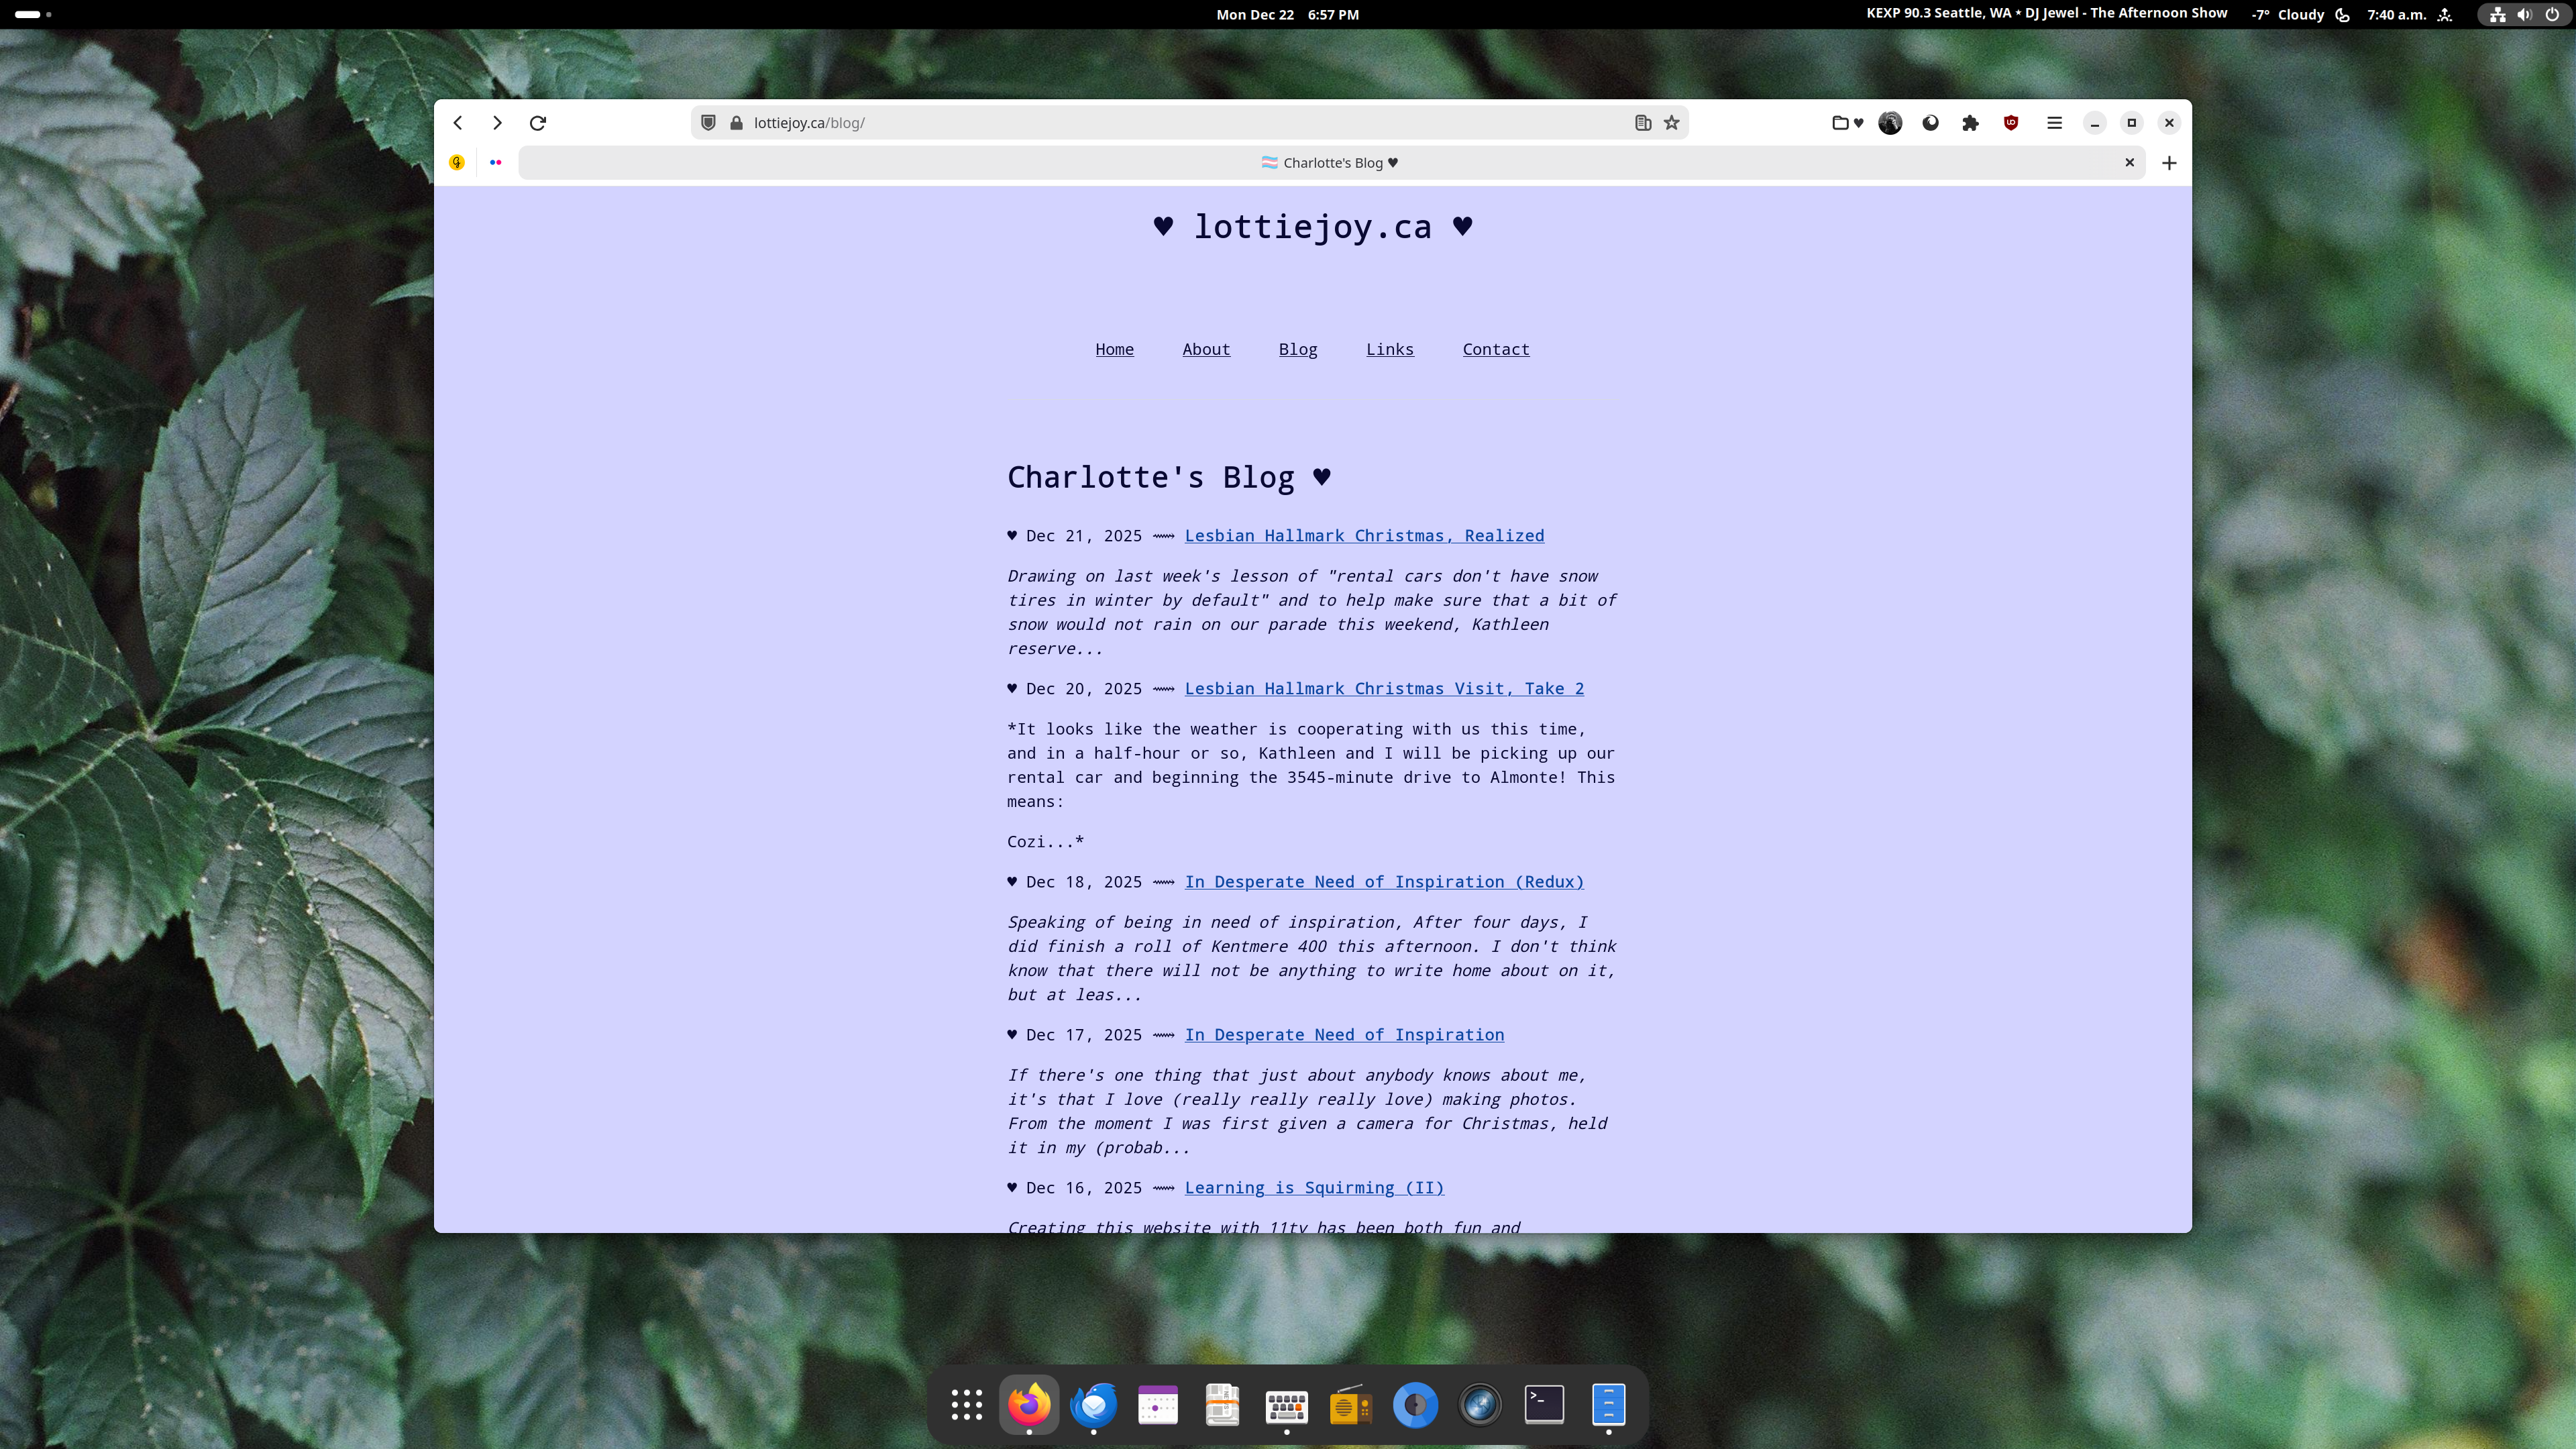
Task: Open the terminal from the dock
Action: pyautogui.click(x=1544, y=1405)
